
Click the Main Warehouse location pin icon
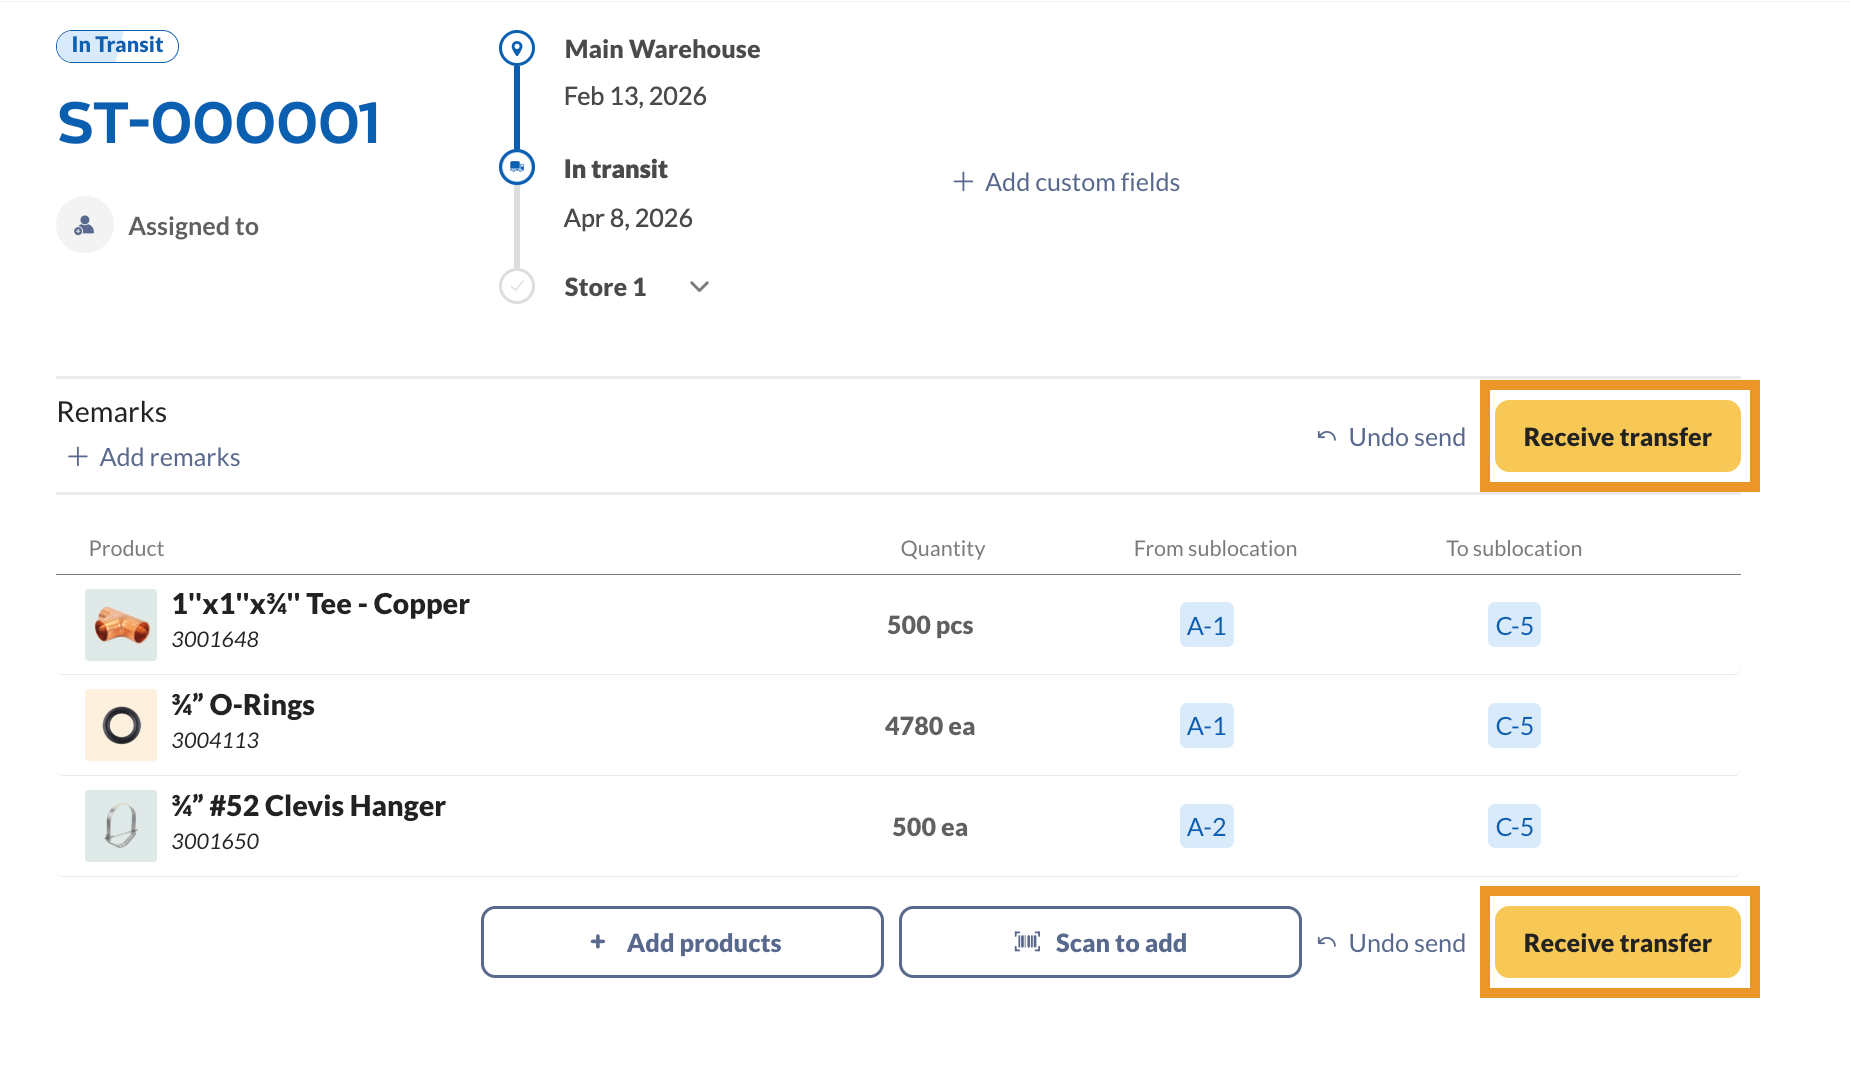517,48
